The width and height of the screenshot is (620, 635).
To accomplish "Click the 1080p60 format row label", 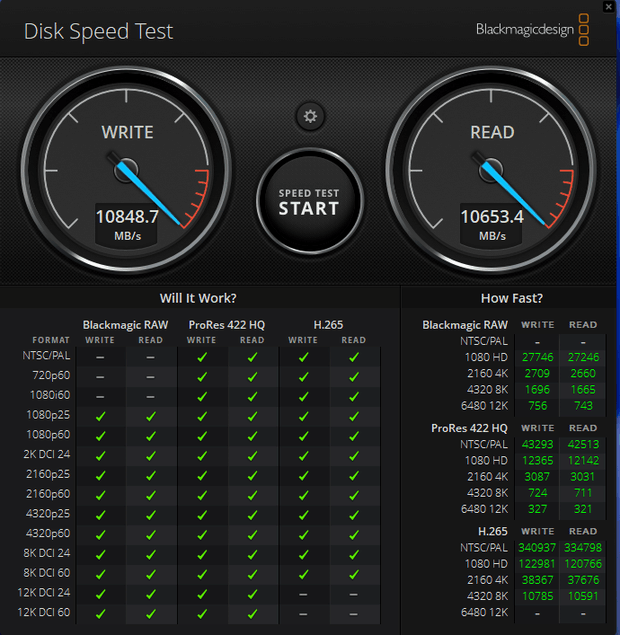I will click(48, 435).
